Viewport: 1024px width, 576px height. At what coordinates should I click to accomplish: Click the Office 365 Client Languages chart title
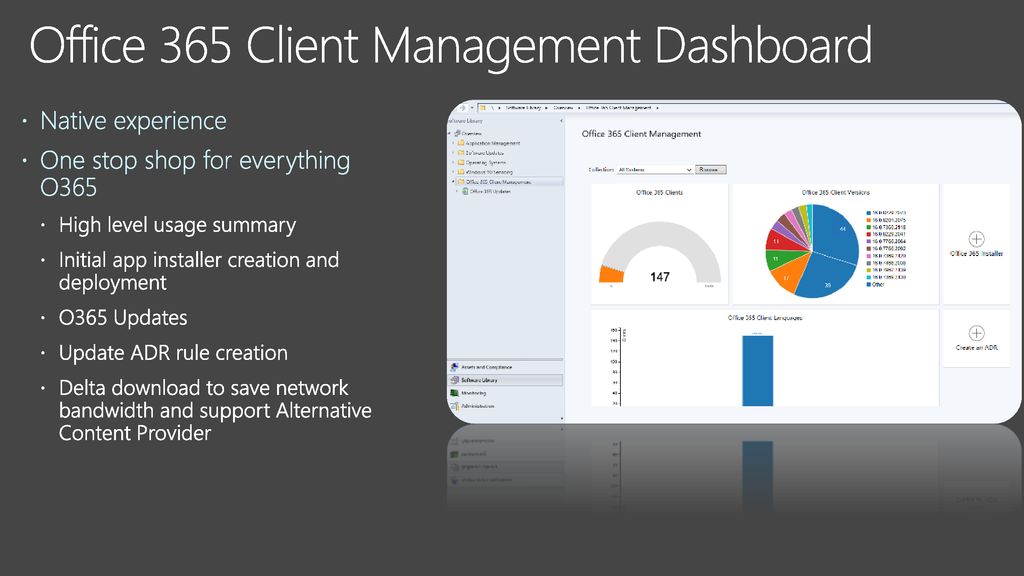pyautogui.click(x=765, y=318)
